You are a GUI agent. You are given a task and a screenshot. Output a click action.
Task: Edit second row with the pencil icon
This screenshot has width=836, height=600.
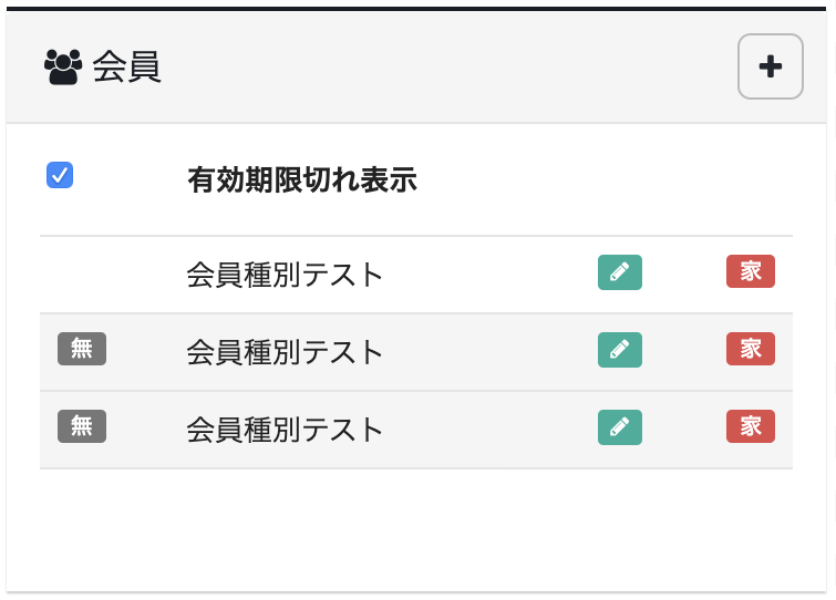[x=620, y=349]
